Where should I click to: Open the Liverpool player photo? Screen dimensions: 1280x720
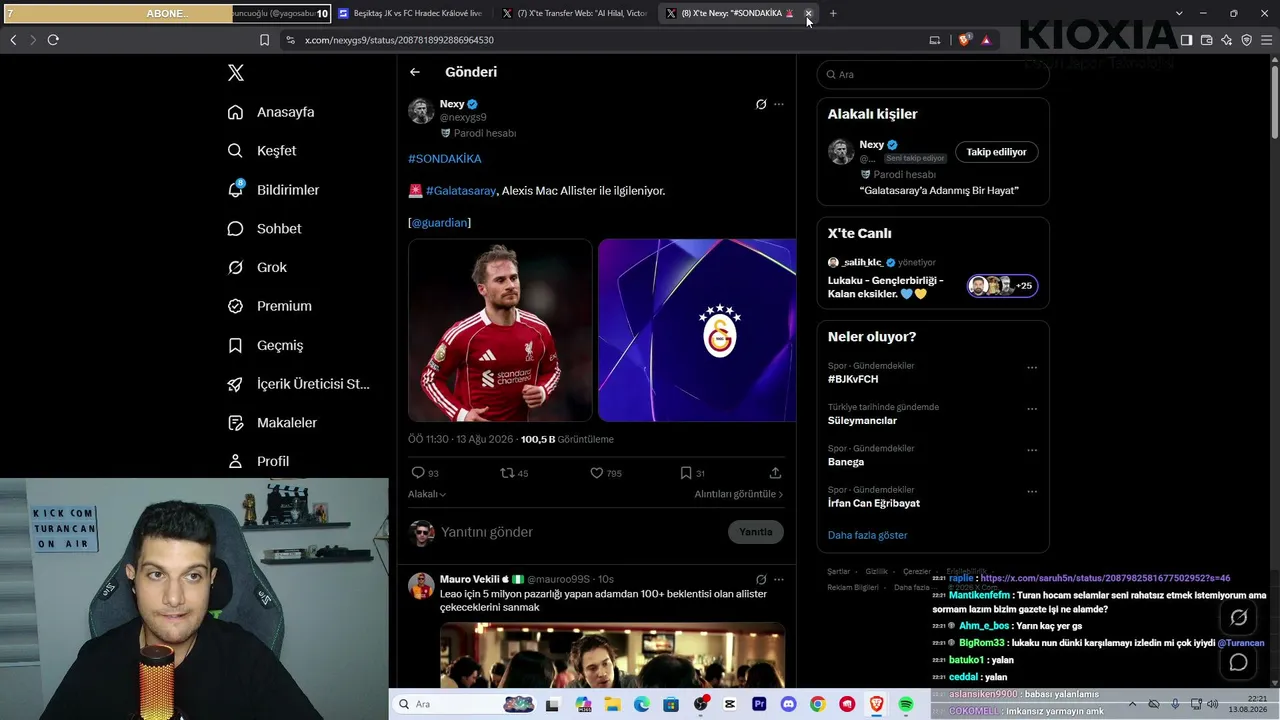(500, 330)
